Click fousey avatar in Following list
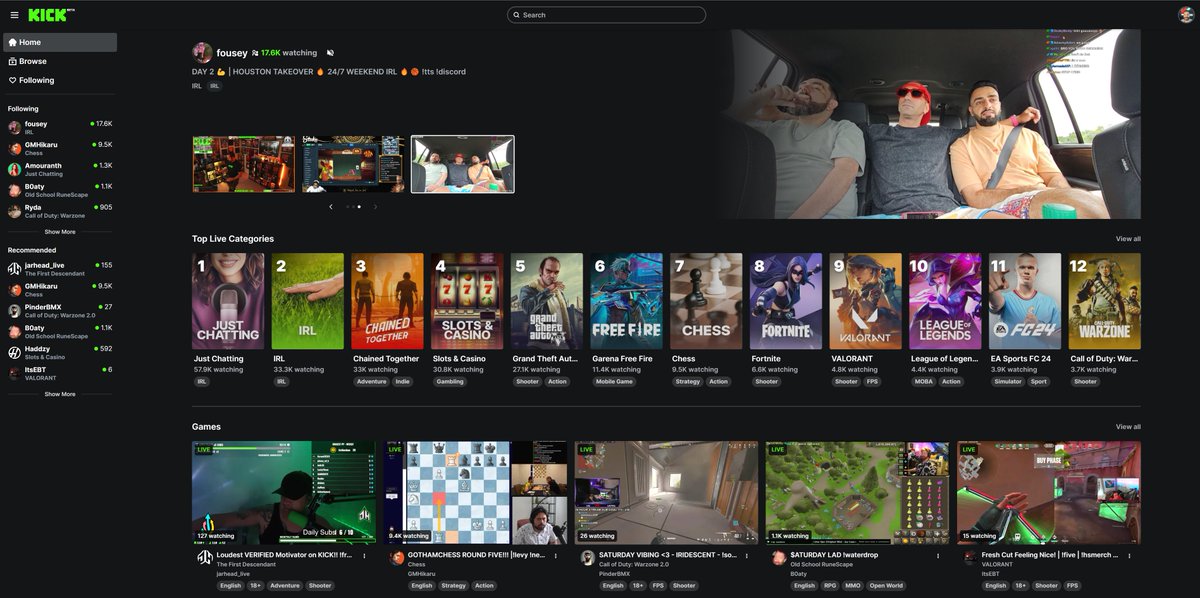Image resolution: width=1200 pixels, height=598 pixels. coord(14,127)
